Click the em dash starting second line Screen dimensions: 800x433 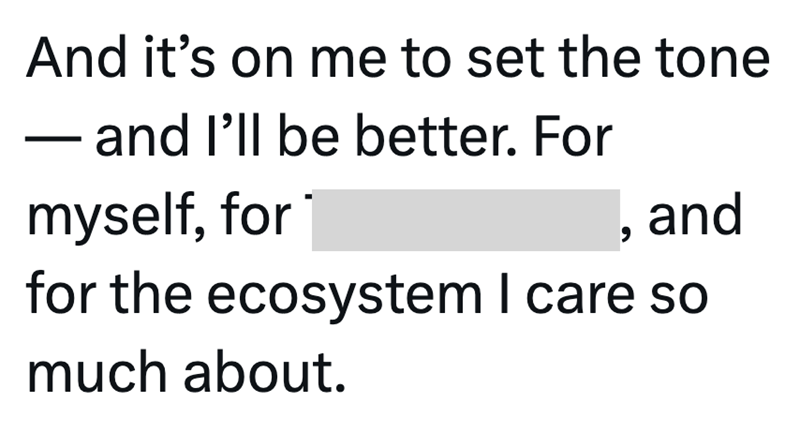point(53,140)
